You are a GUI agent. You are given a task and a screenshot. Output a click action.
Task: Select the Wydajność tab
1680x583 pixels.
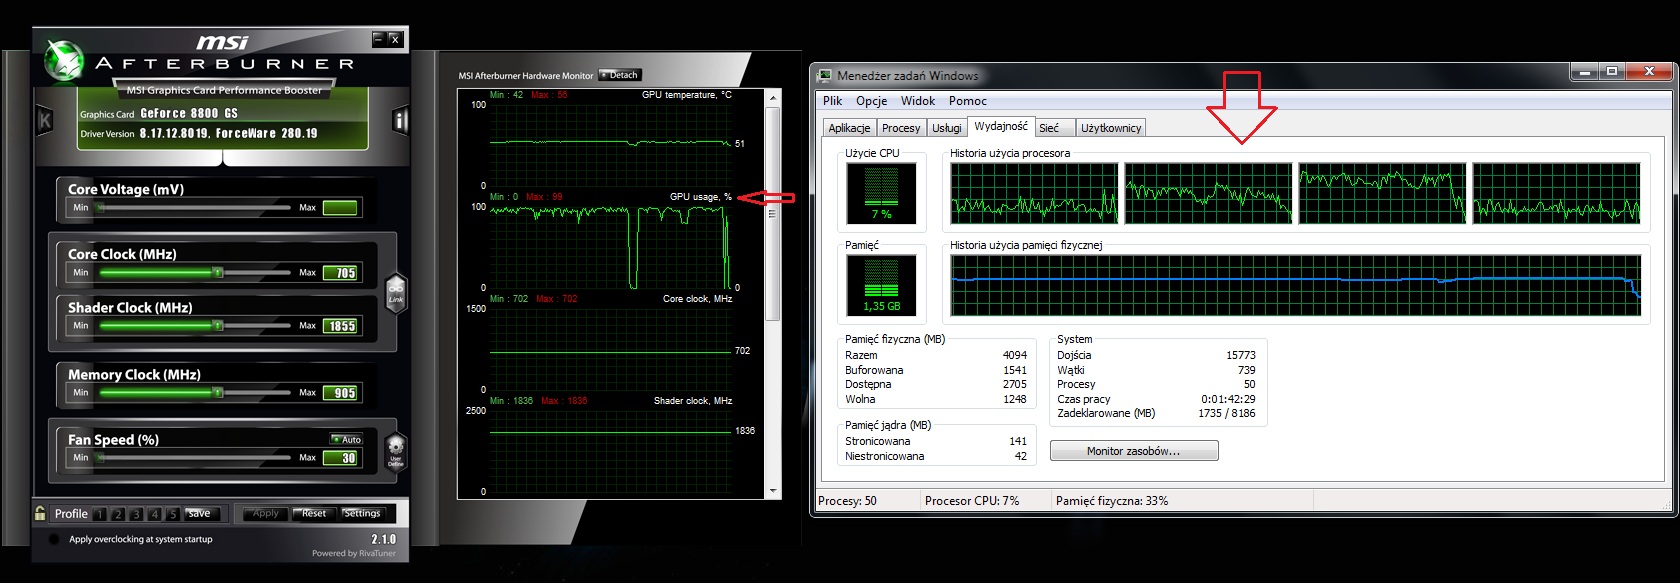click(1001, 126)
